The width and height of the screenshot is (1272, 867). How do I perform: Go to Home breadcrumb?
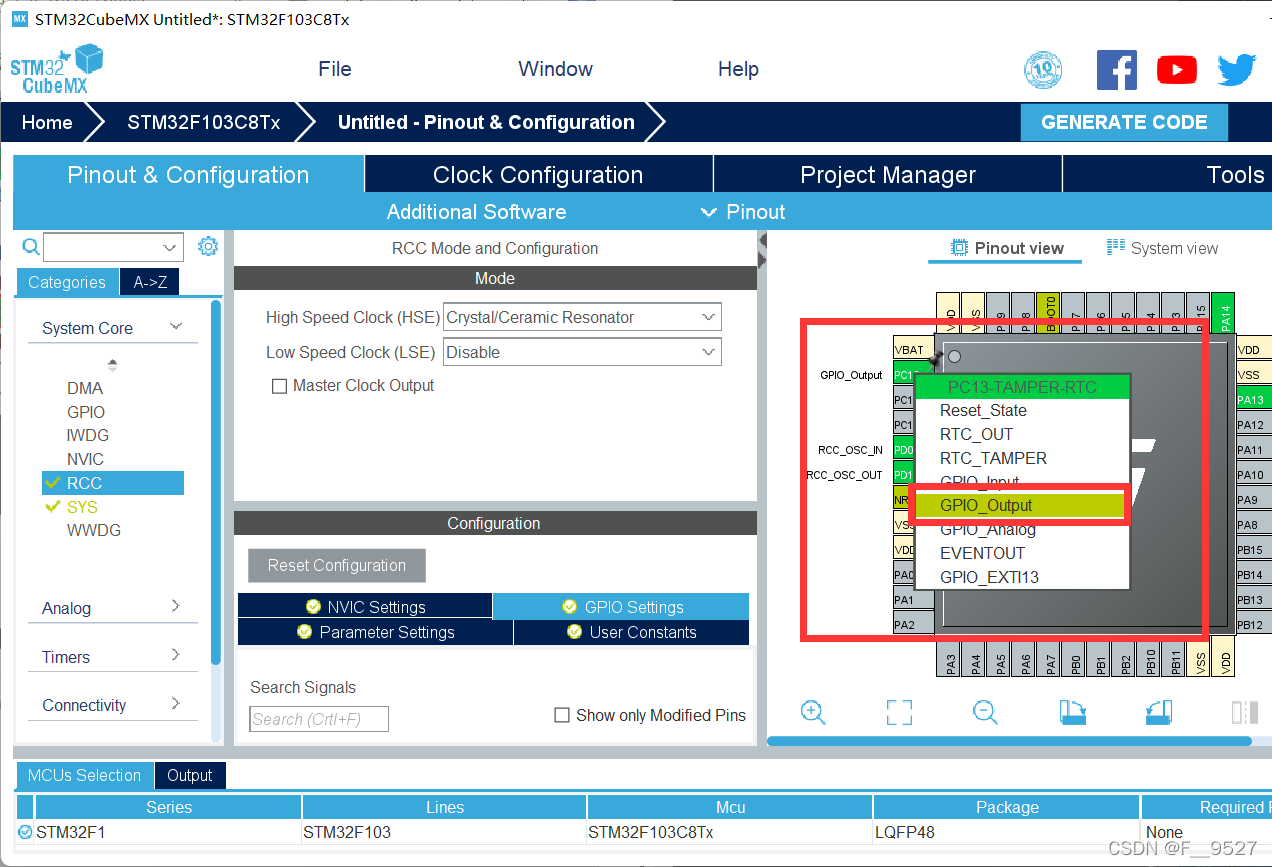[47, 122]
